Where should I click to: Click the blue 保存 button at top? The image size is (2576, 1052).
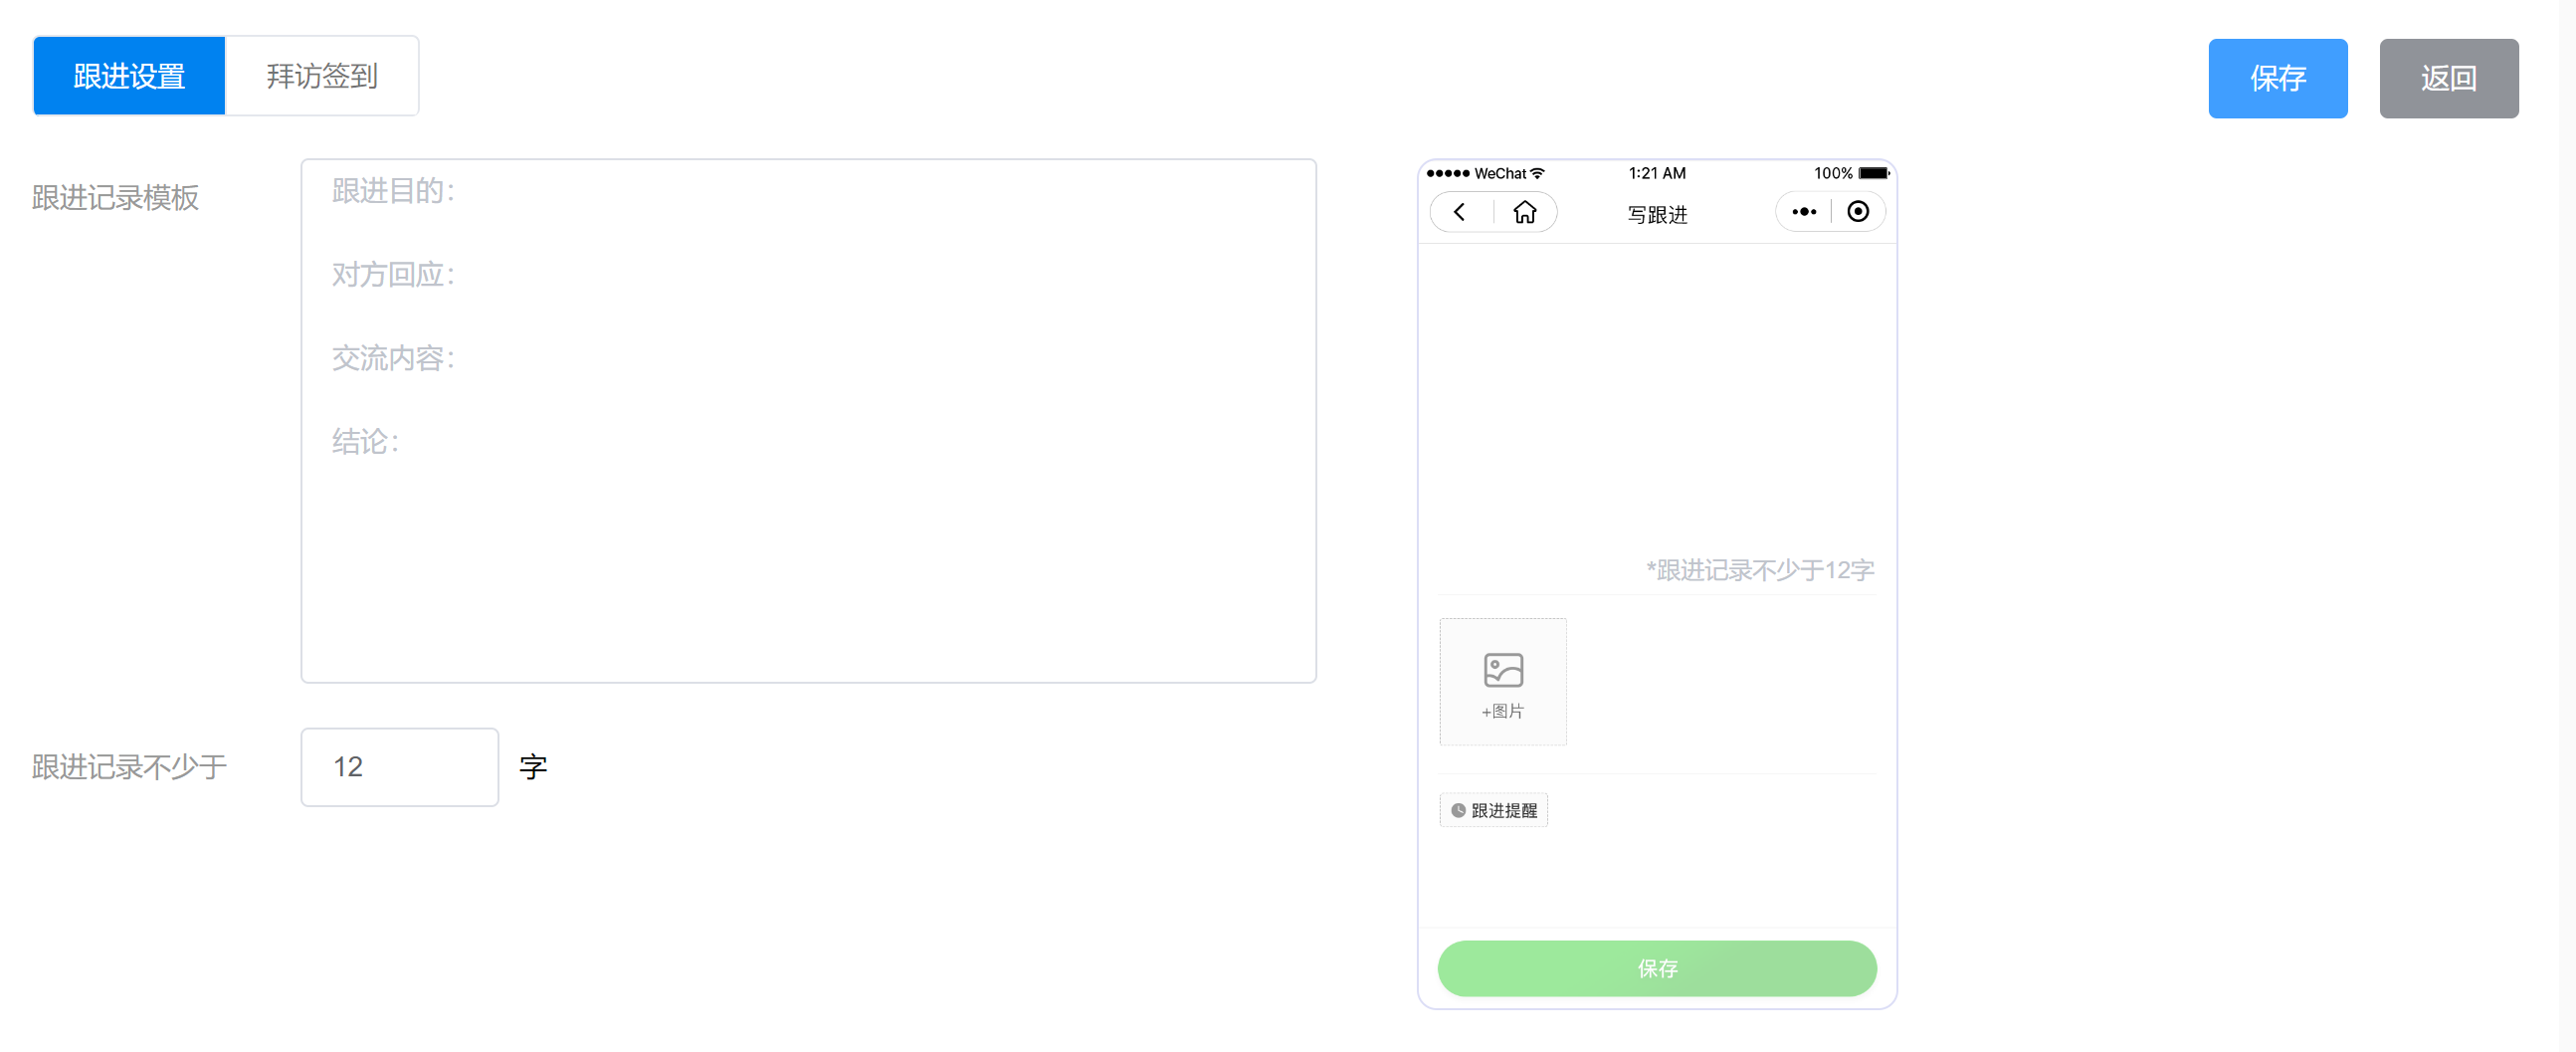click(2277, 78)
